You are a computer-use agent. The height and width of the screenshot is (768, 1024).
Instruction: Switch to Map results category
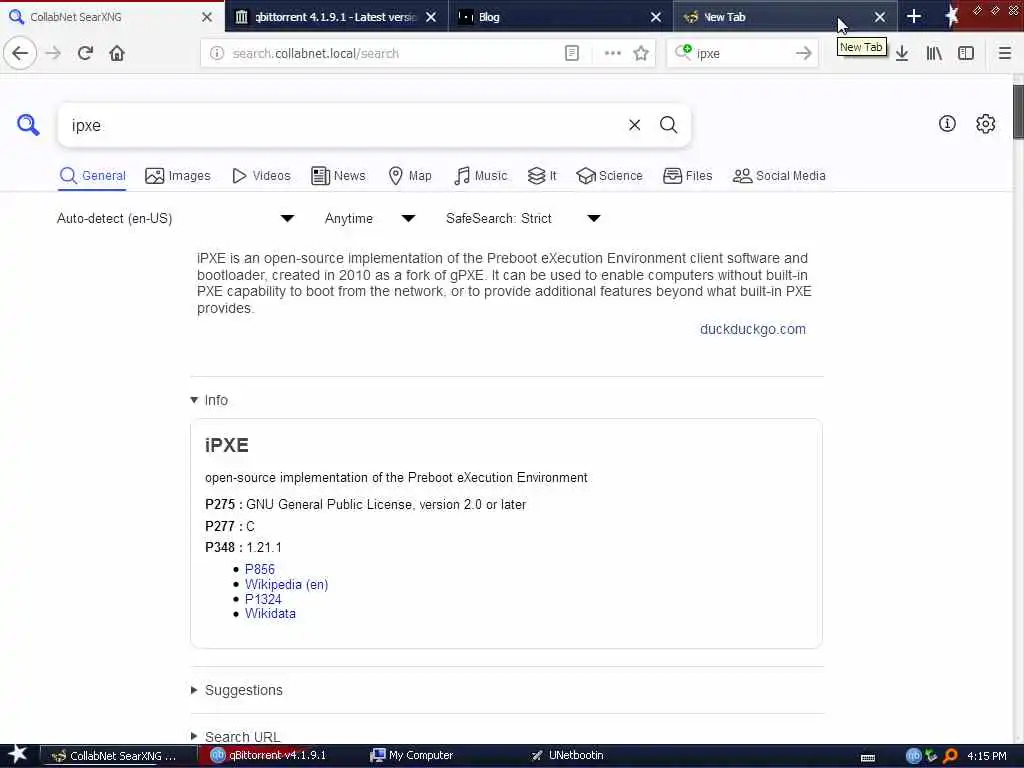410,176
